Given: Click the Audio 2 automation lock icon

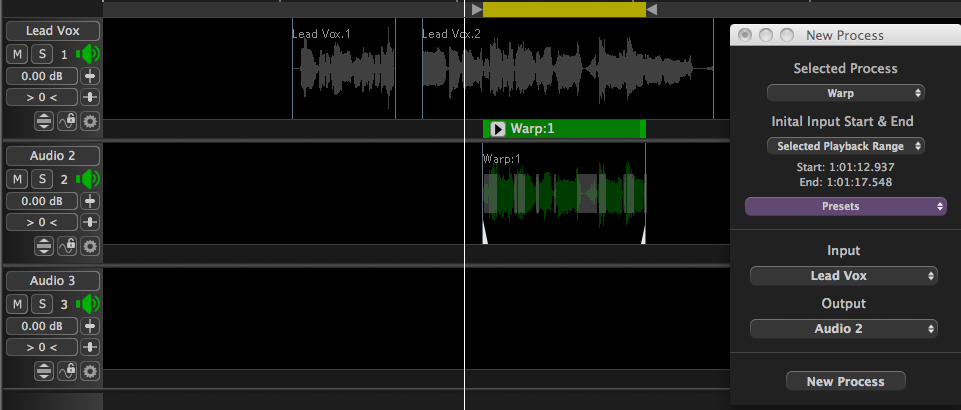Looking at the screenshot, I should 68,246.
